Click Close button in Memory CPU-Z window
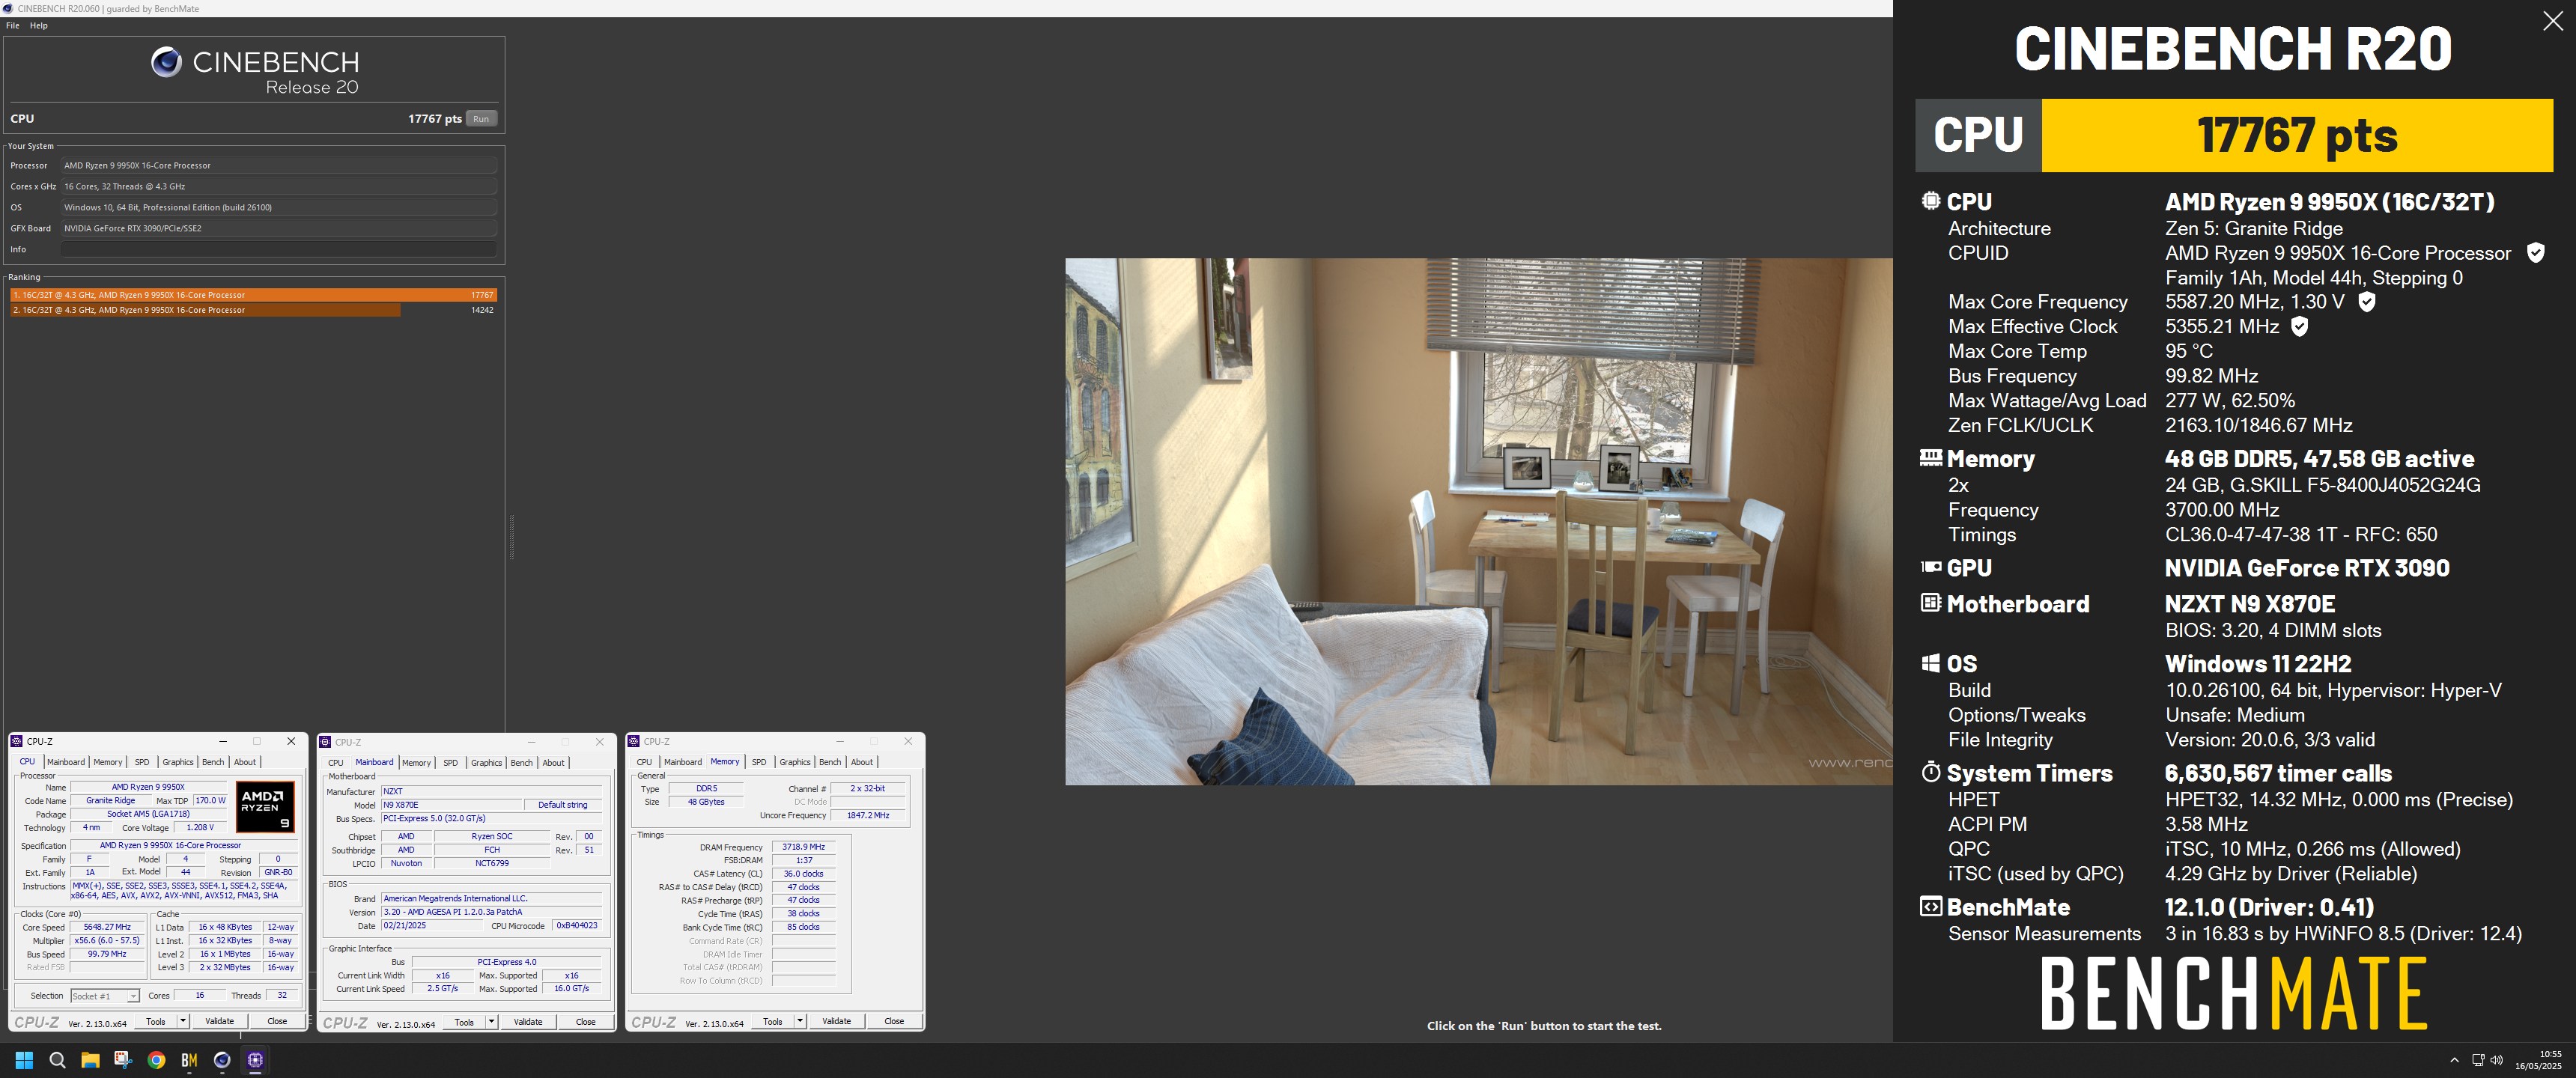2576x1078 pixels. (894, 1021)
